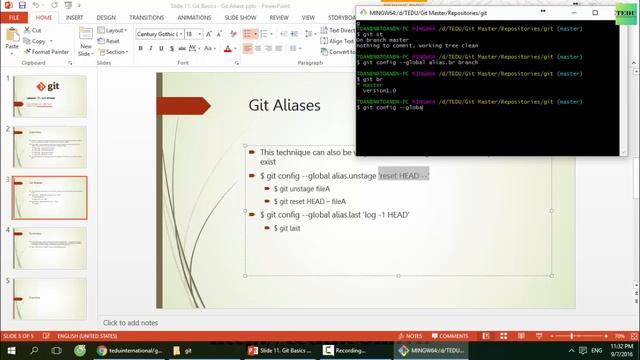Switch to the SLIDE SHOW tab
The image size is (640, 360).
click(x=240, y=18)
